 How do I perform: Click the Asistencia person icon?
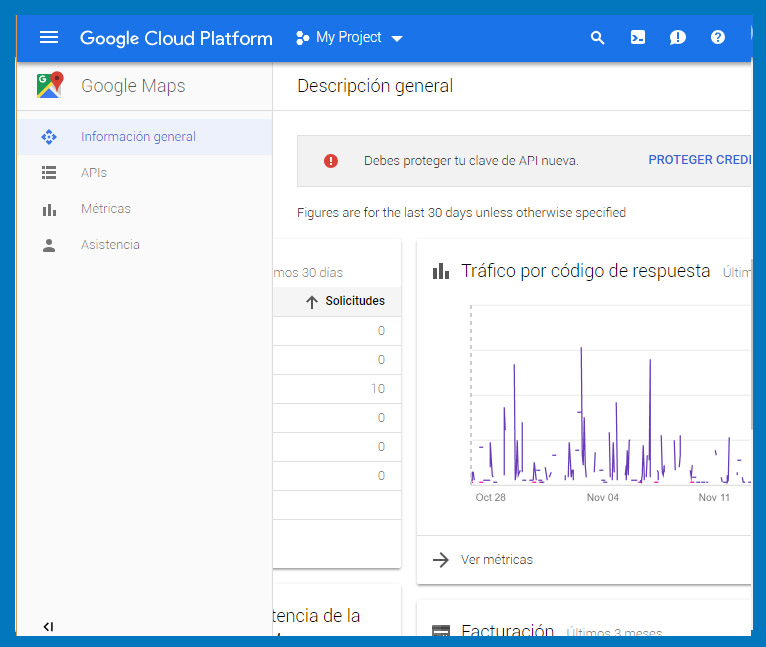pos(49,245)
